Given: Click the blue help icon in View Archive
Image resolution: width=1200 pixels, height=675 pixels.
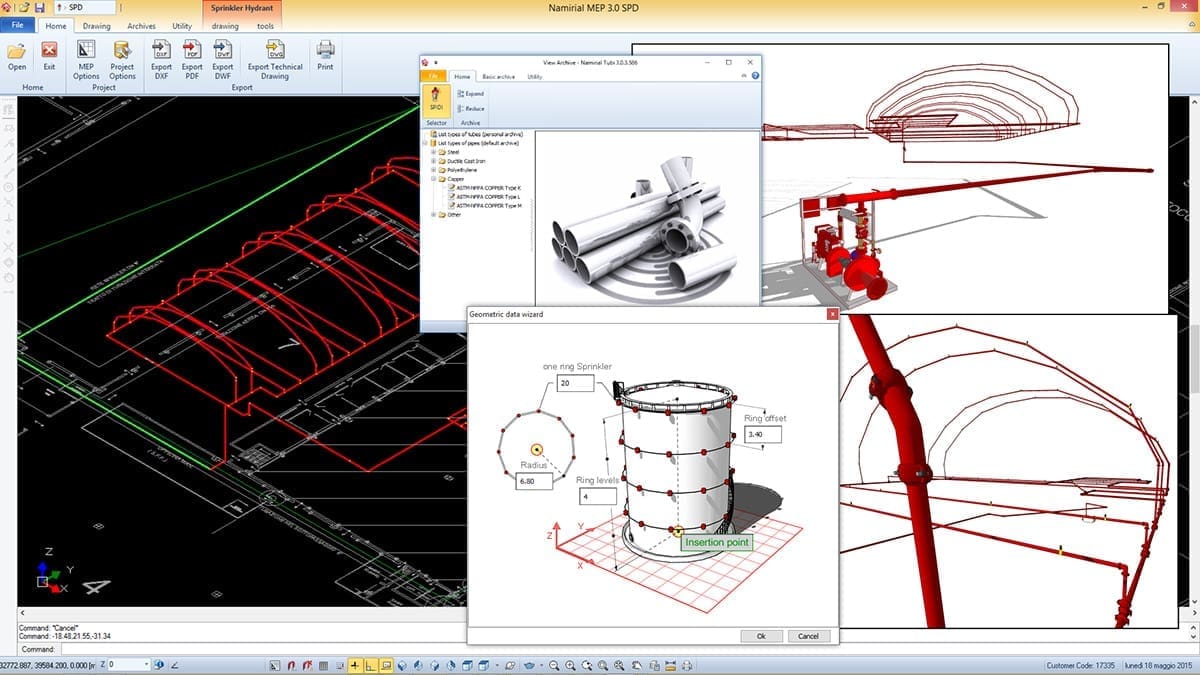Looking at the screenshot, I should tap(755, 76).
